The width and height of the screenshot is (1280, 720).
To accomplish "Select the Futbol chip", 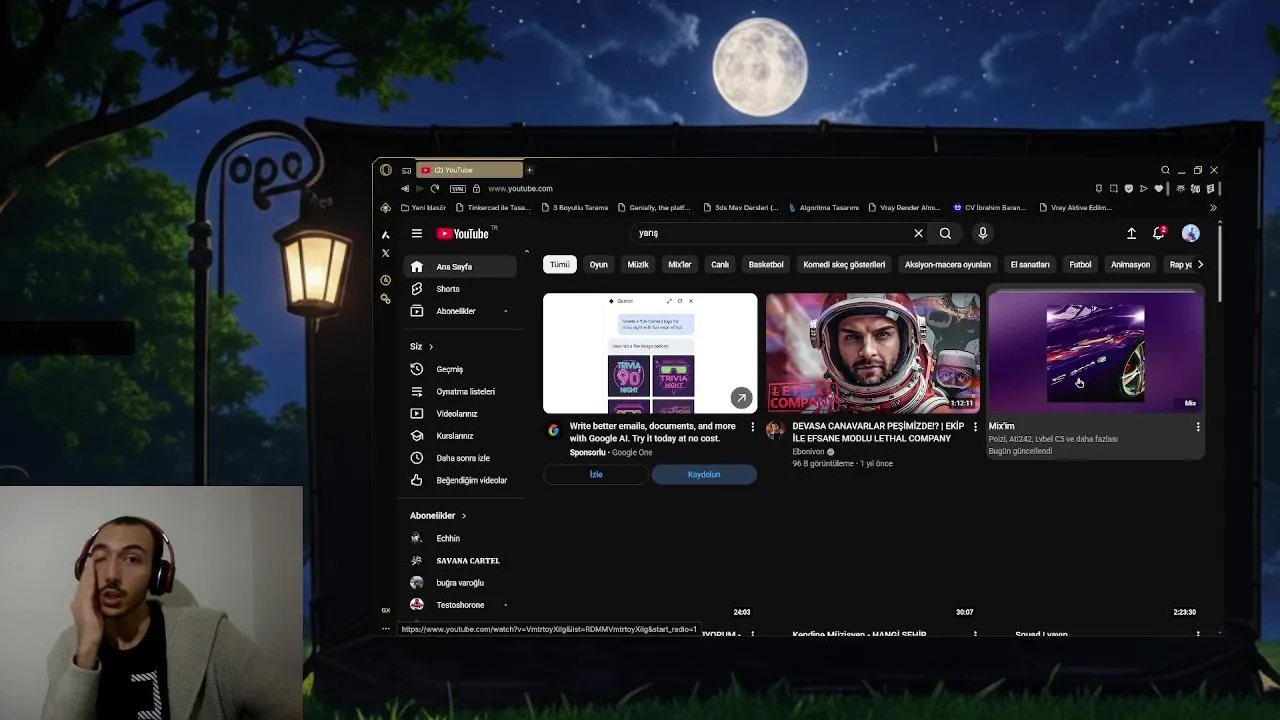I will 1080,264.
